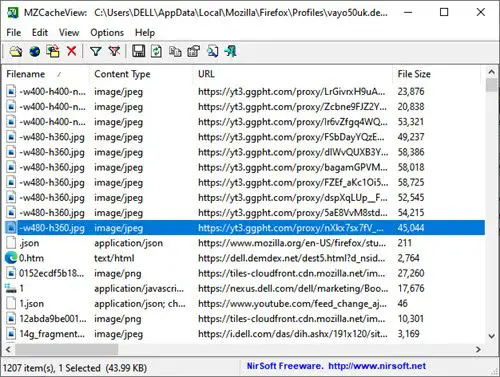This screenshot has height=377, width=500.
Task: Click the script icon of the nexus.dell.com row
Action: pyautogui.click(x=11, y=288)
